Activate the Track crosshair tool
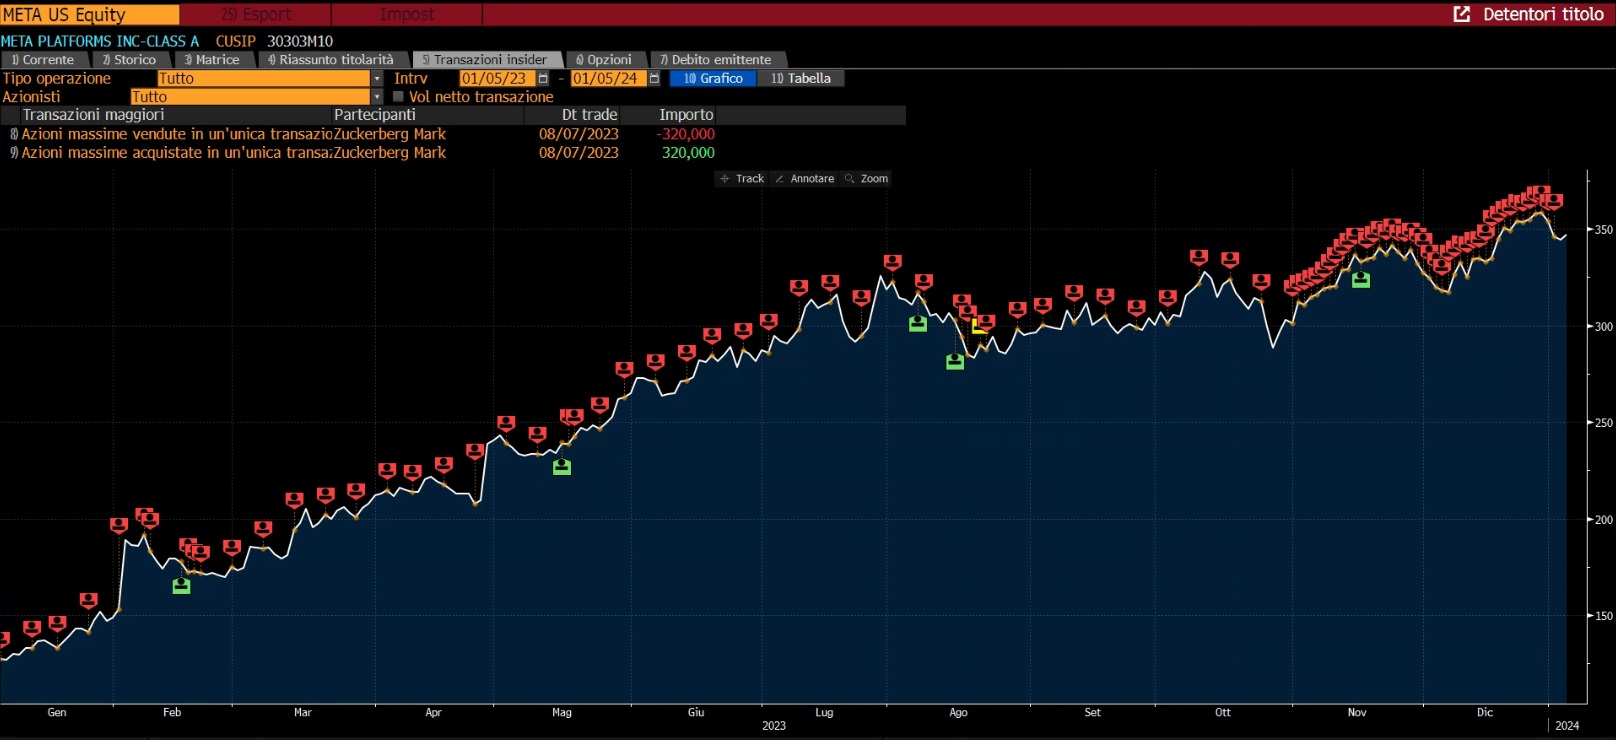 (x=741, y=179)
